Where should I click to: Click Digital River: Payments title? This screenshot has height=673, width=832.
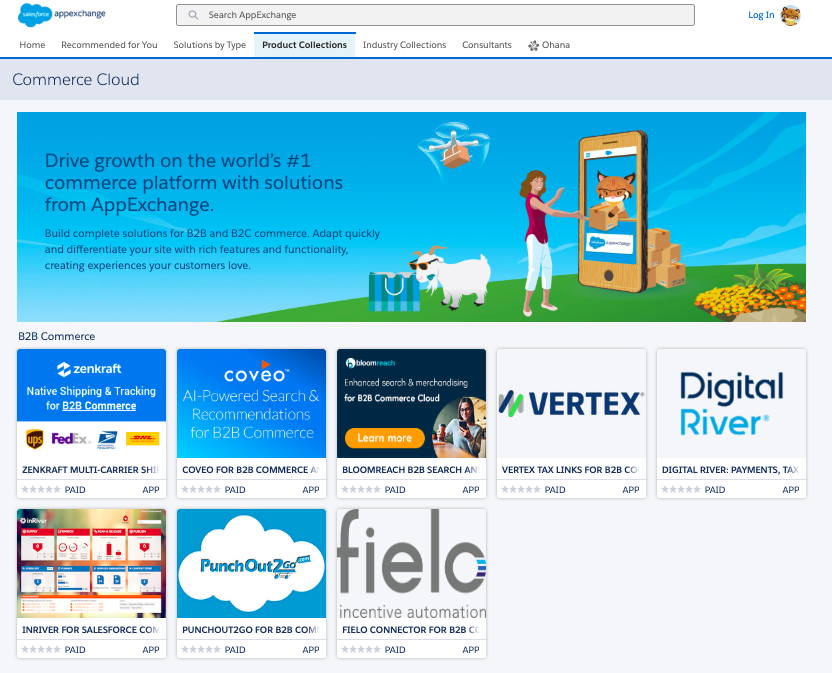731,470
